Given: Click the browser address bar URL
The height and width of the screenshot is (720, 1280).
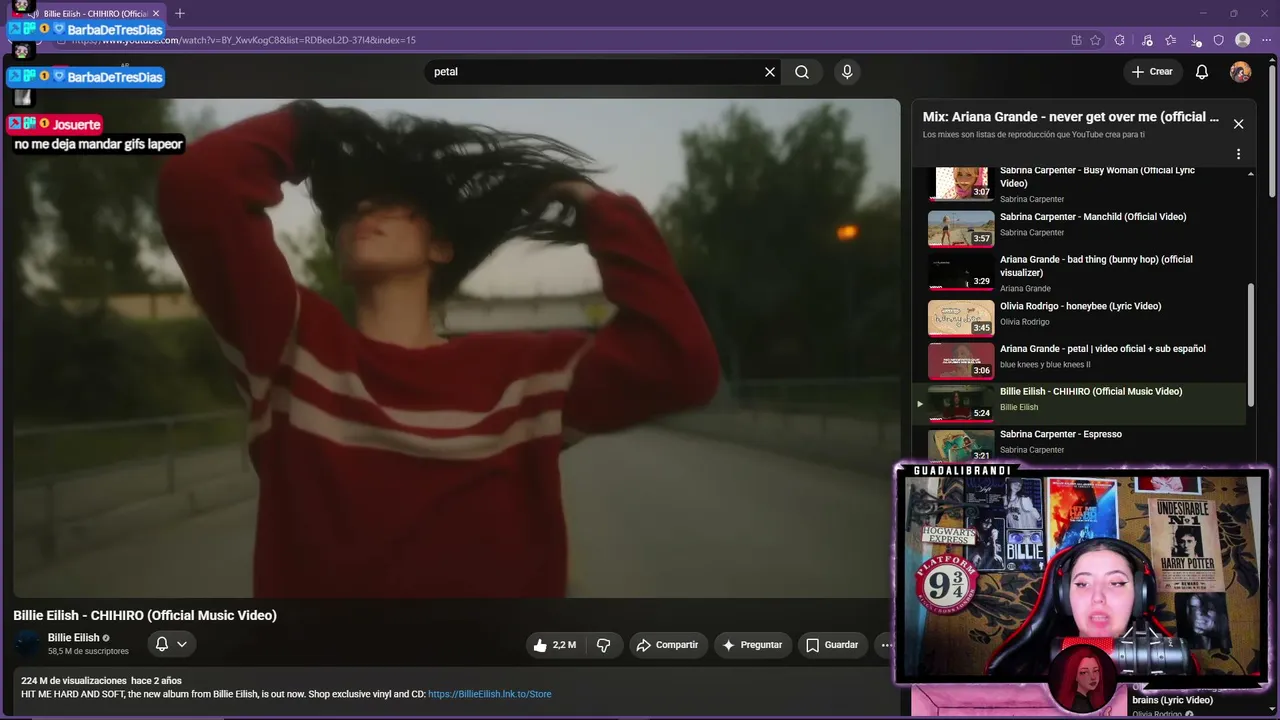Looking at the screenshot, I should click(x=243, y=40).
